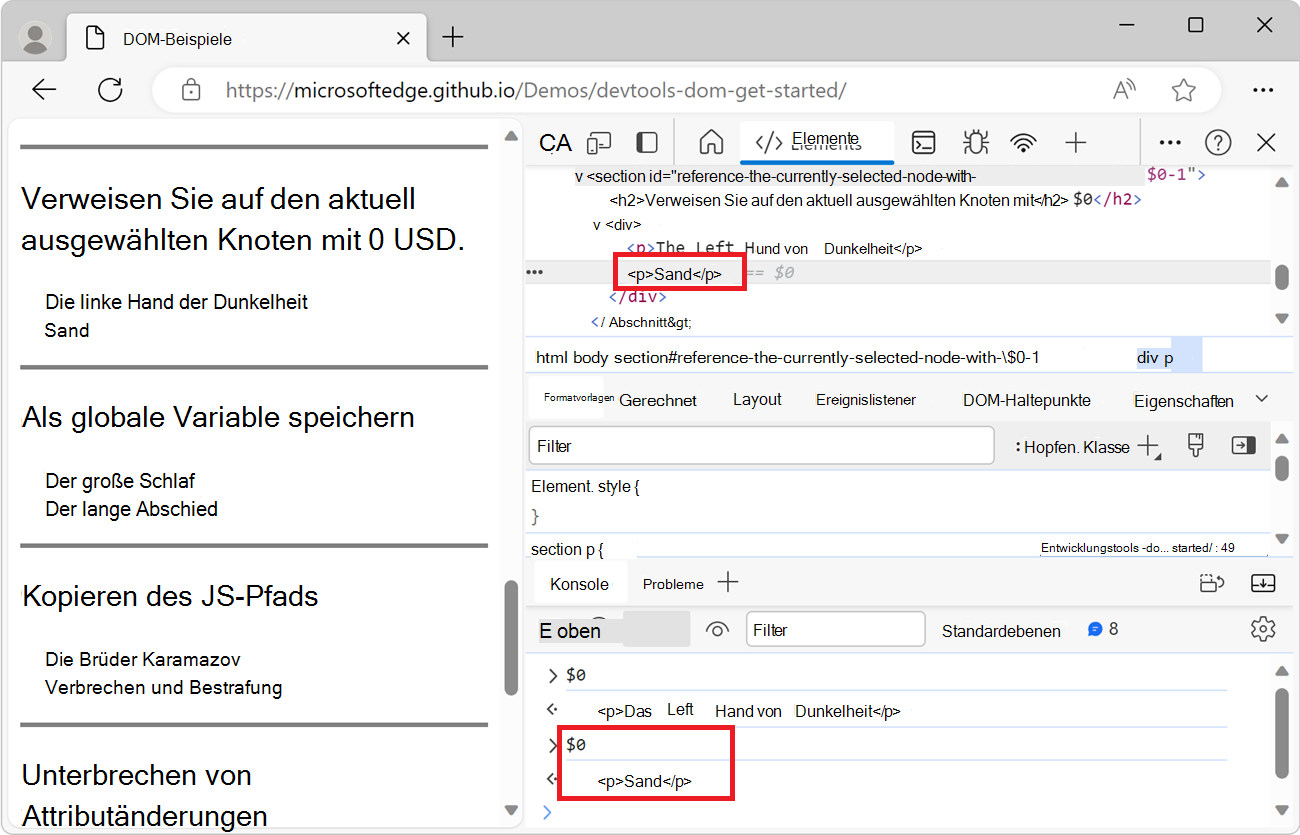Expand the more tools ellipsis menu
The width and height of the screenshot is (1300, 835).
(x=1170, y=142)
